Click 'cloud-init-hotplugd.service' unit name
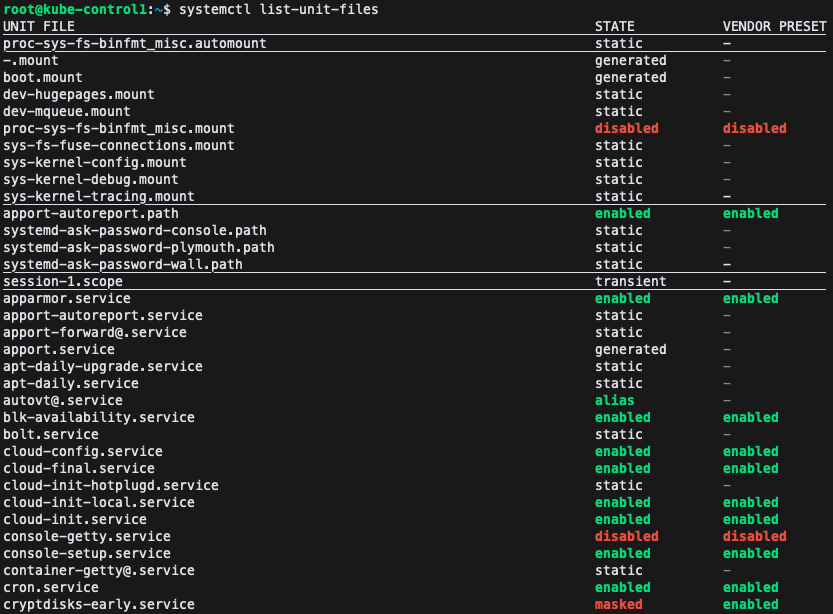 (x=111, y=485)
